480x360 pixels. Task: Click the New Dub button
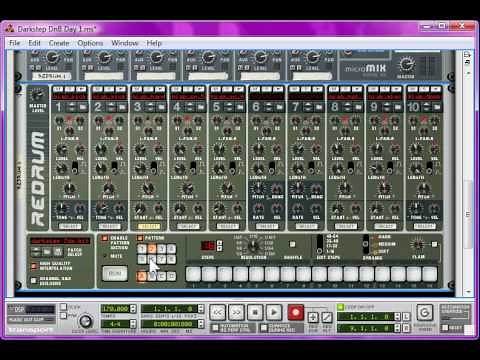(x=313, y=317)
